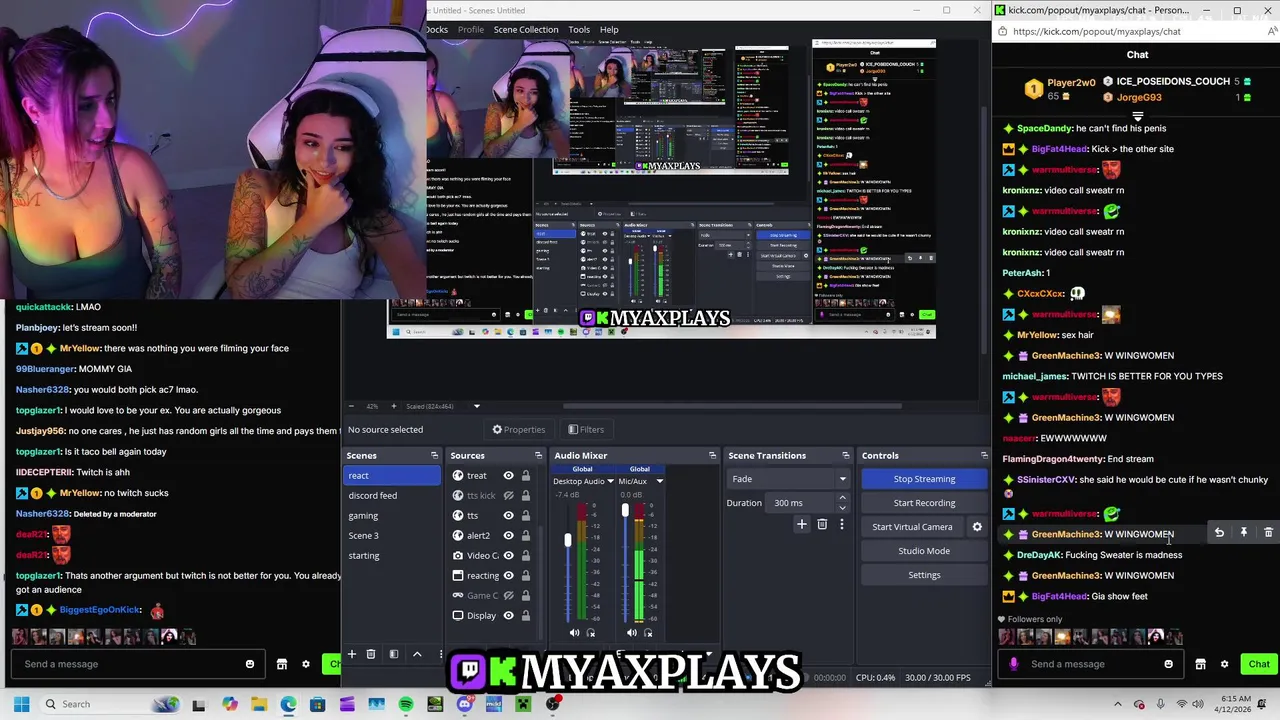Toggle monitoring headphone icon for Desktop Audio
The width and height of the screenshot is (1280, 720).
(591, 632)
